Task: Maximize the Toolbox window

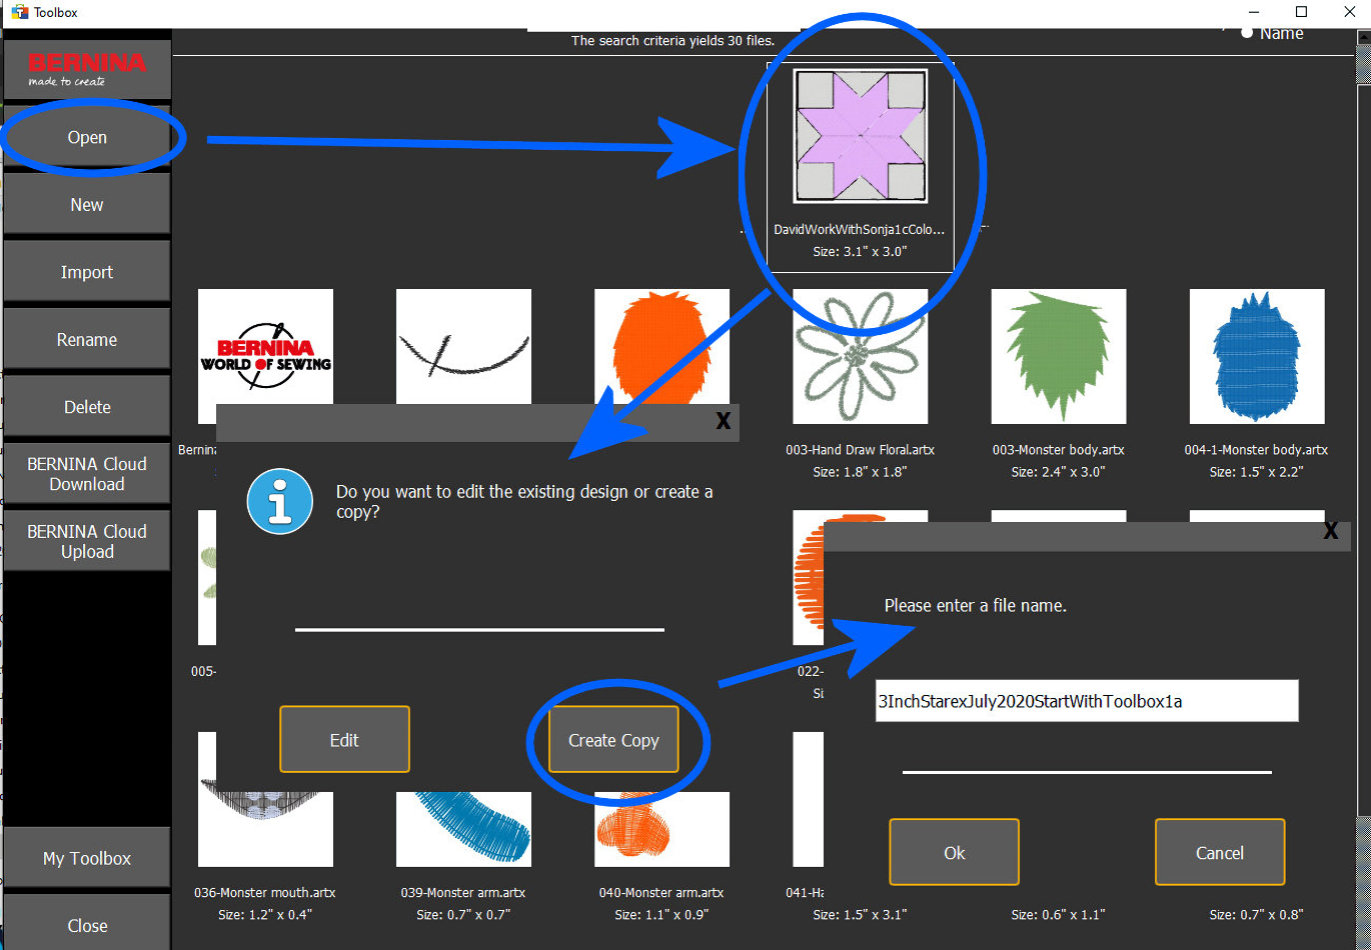Action: [1301, 12]
